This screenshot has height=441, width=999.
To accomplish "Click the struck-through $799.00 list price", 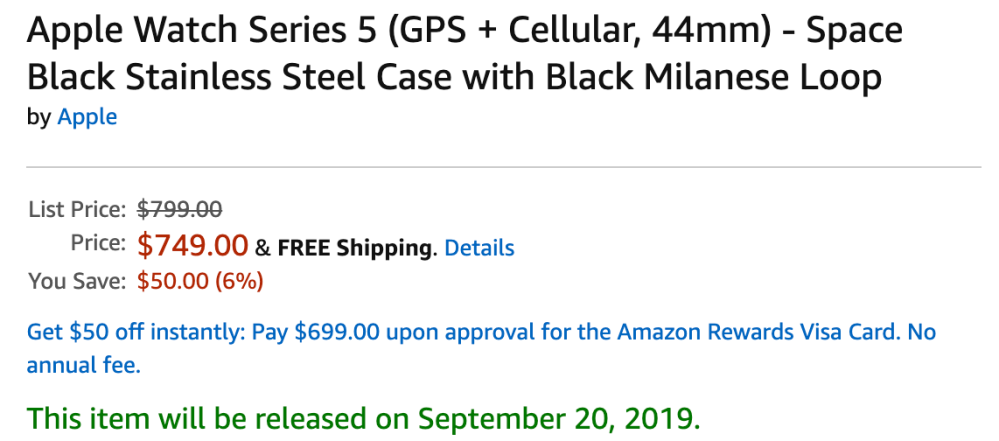I will pyautogui.click(x=179, y=210).
